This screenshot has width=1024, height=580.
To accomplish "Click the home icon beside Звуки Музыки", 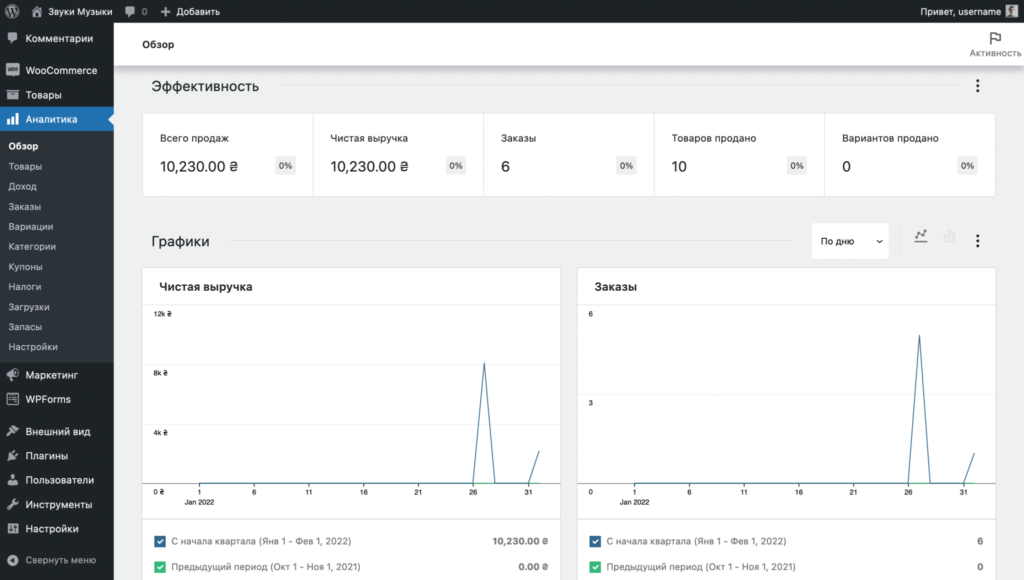I will [37, 11].
